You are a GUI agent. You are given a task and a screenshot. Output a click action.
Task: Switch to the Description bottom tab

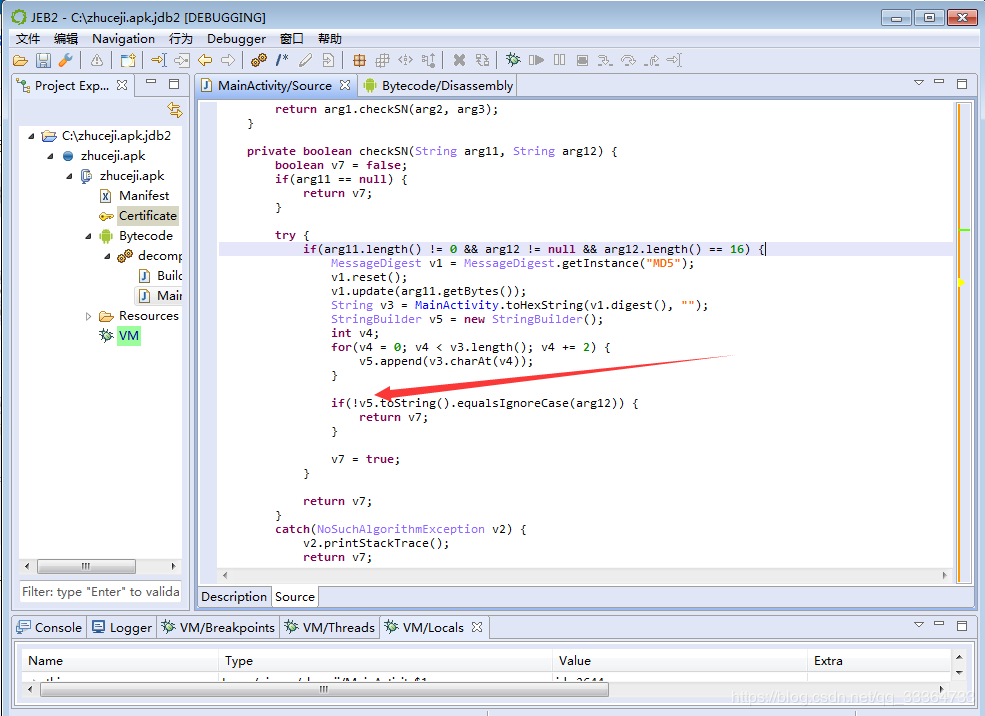pos(234,597)
